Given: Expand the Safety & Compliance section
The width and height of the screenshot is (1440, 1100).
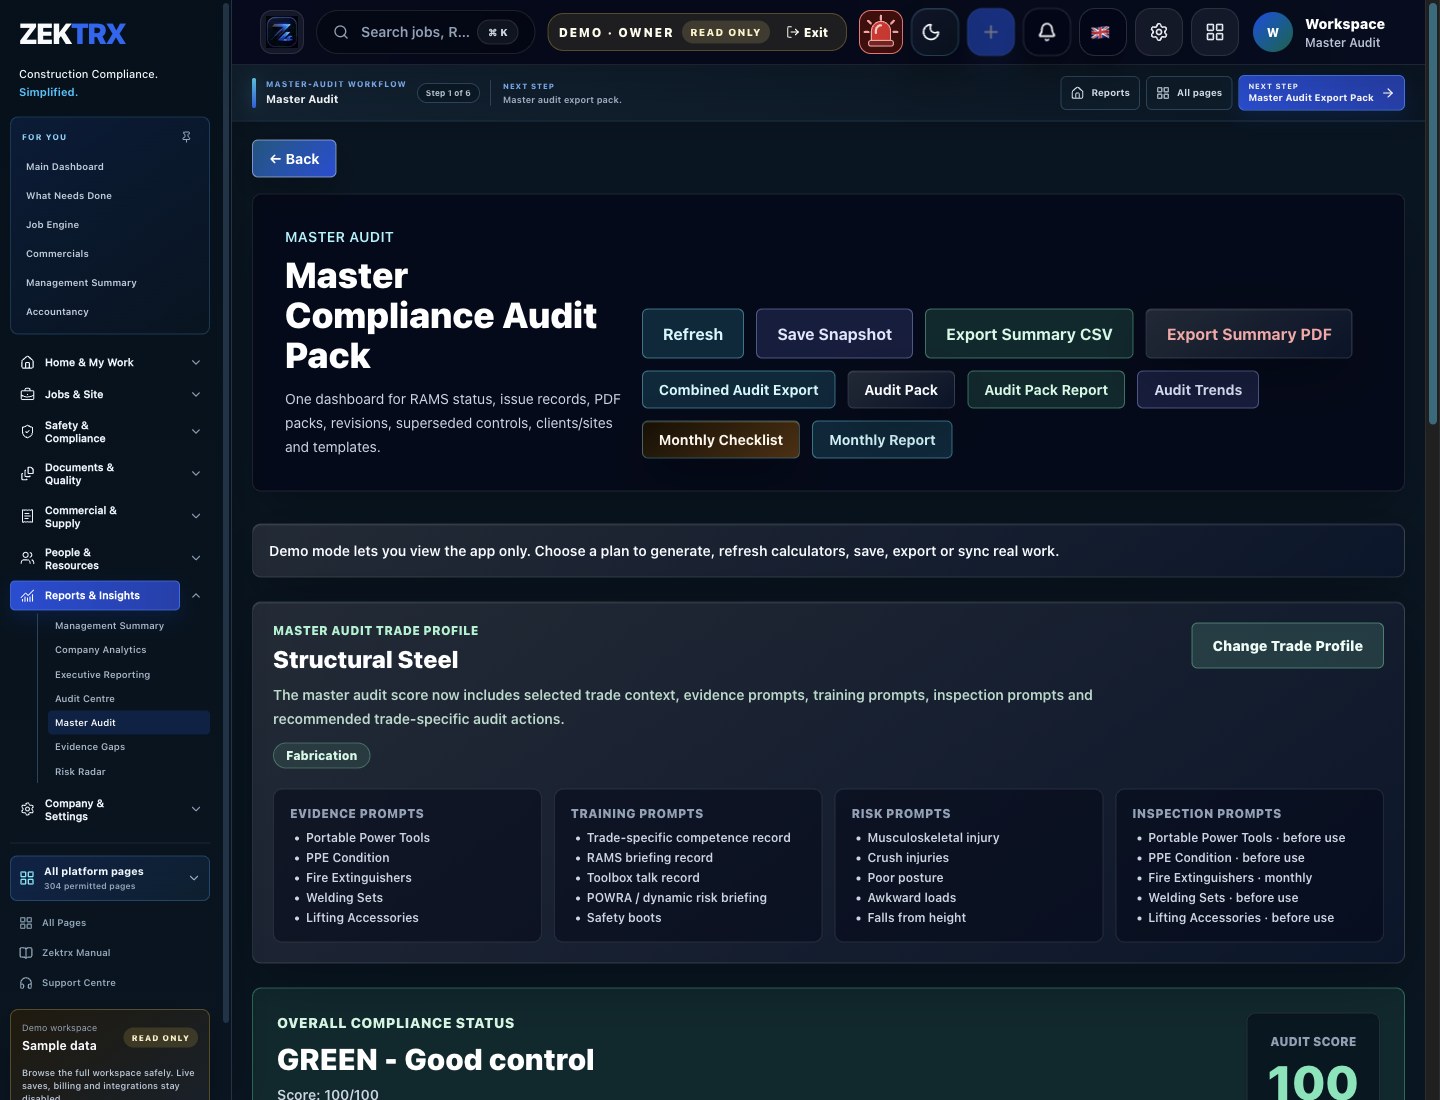Looking at the screenshot, I should (x=196, y=432).
